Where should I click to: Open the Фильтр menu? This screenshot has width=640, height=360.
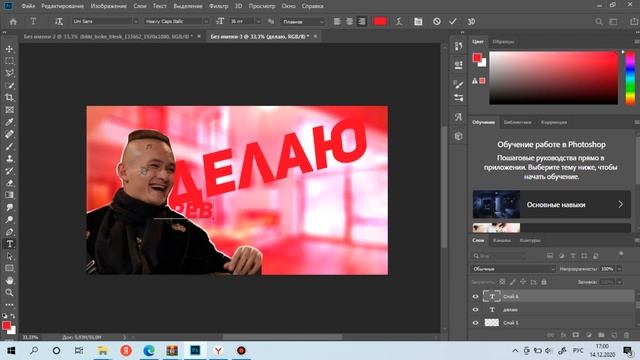[x=218, y=6]
